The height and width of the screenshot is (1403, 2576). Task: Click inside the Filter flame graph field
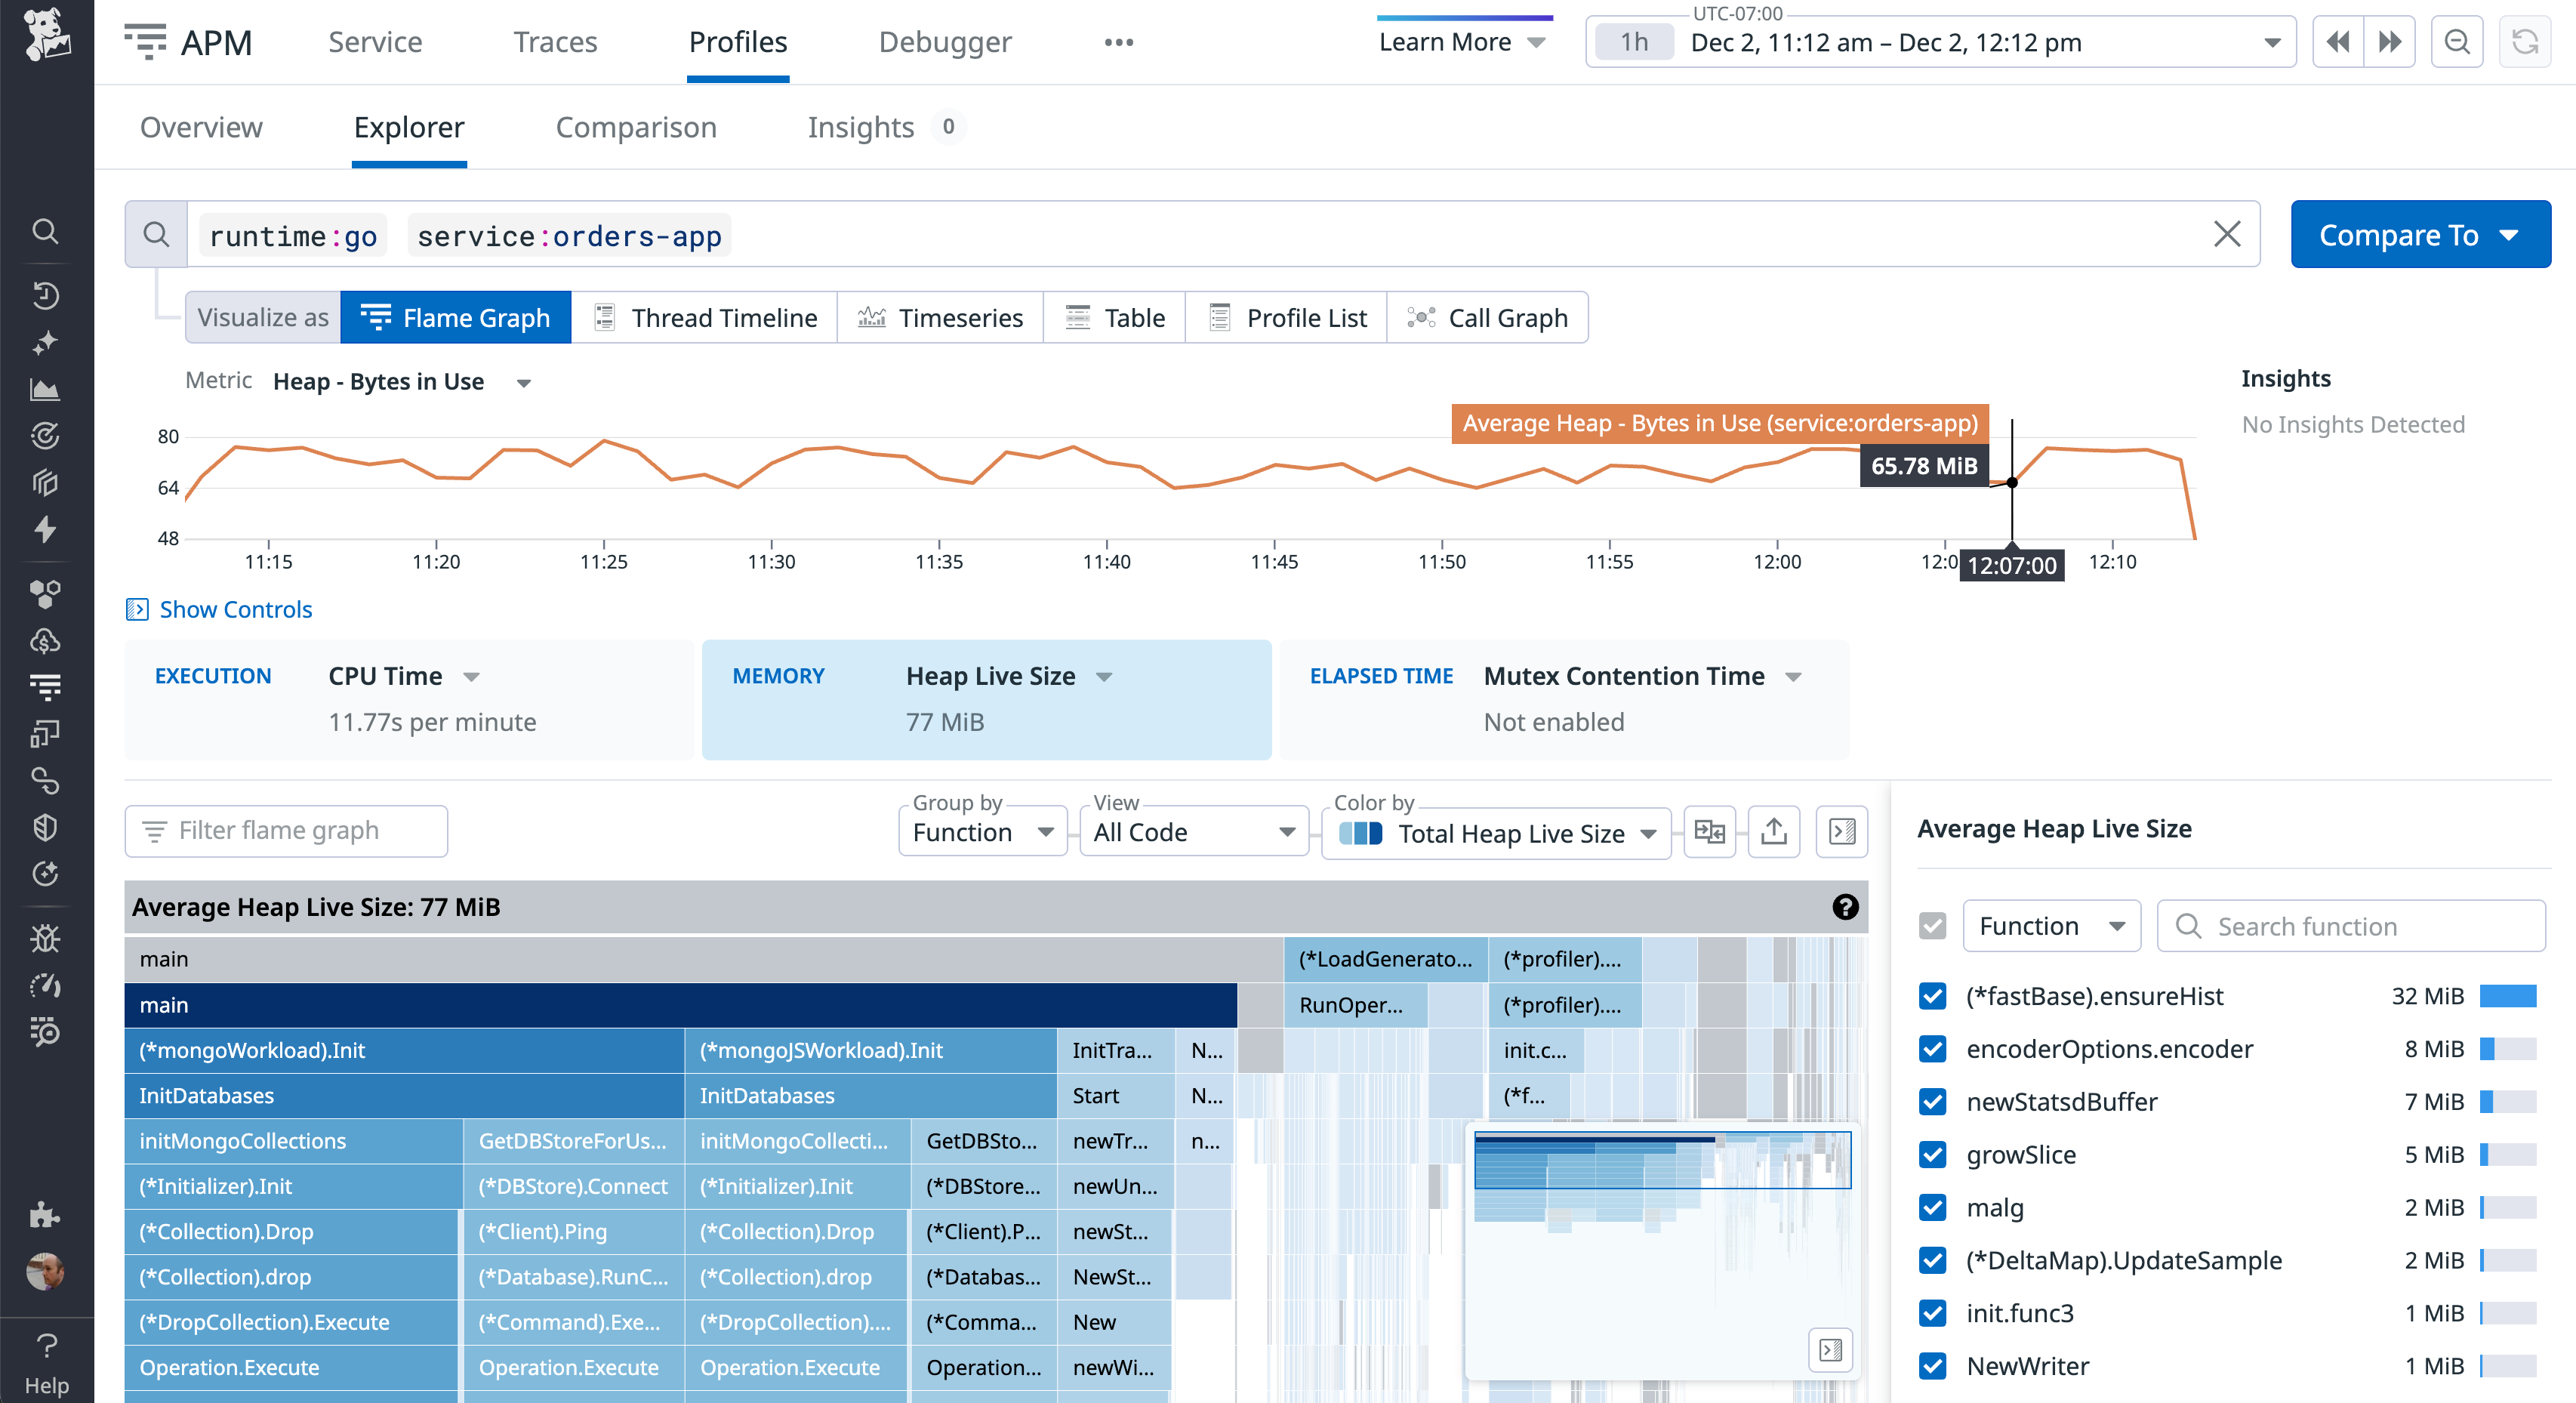click(285, 830)
